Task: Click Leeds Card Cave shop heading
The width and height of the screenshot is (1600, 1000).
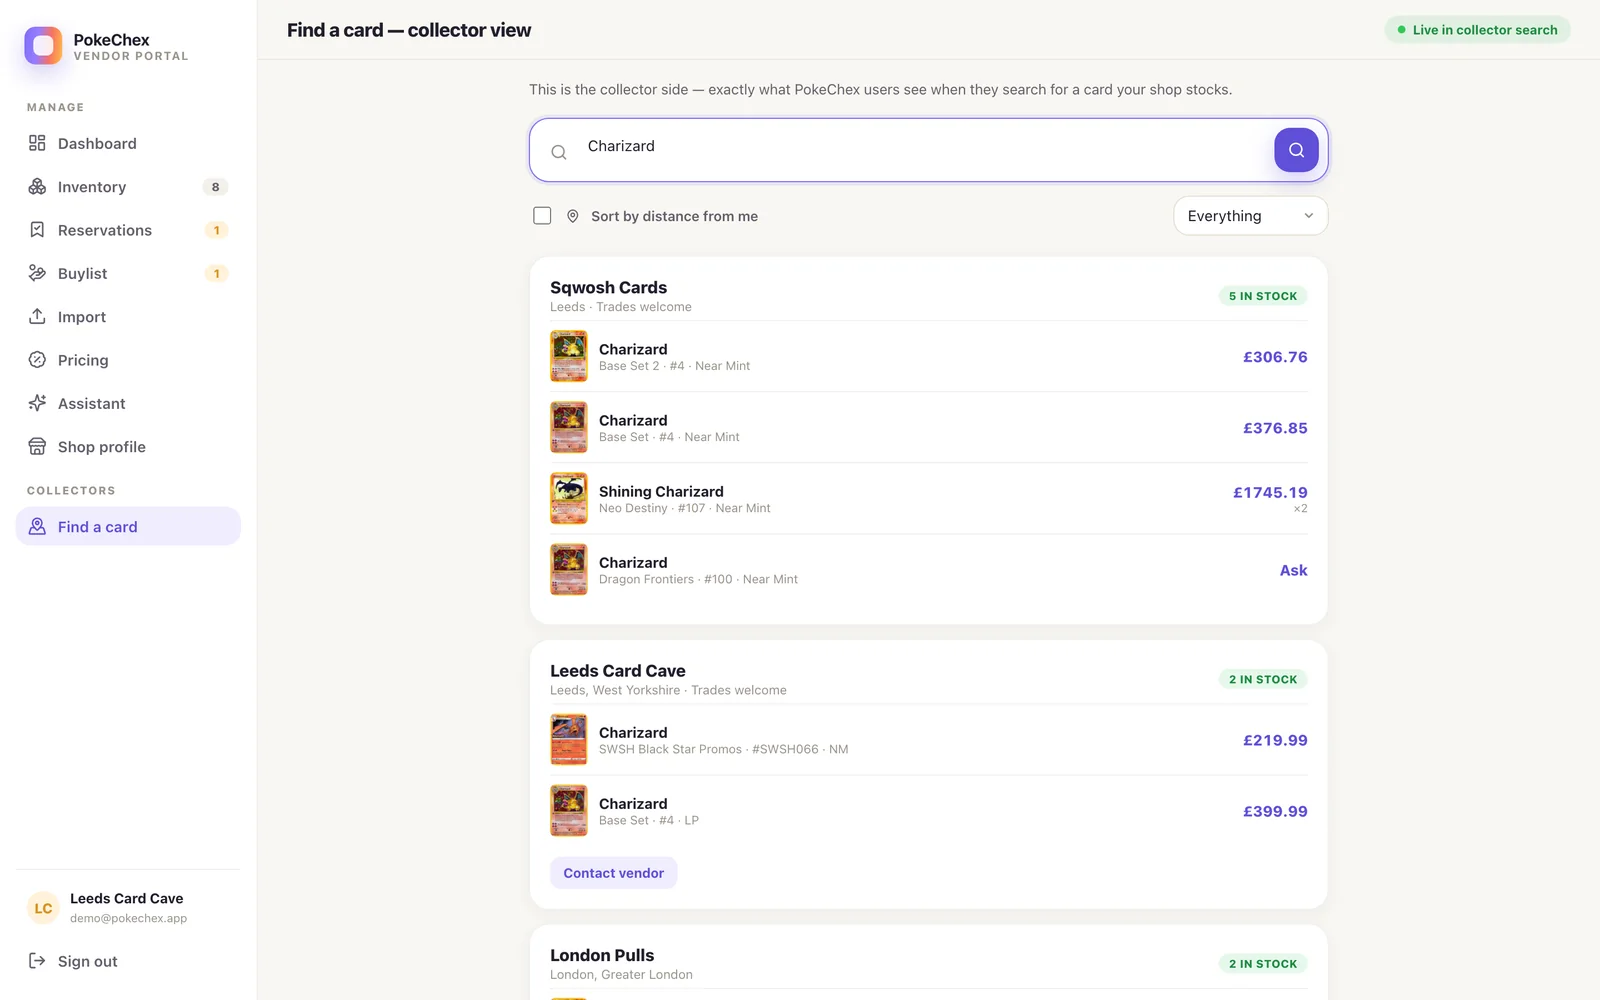Action: (617, 671)
